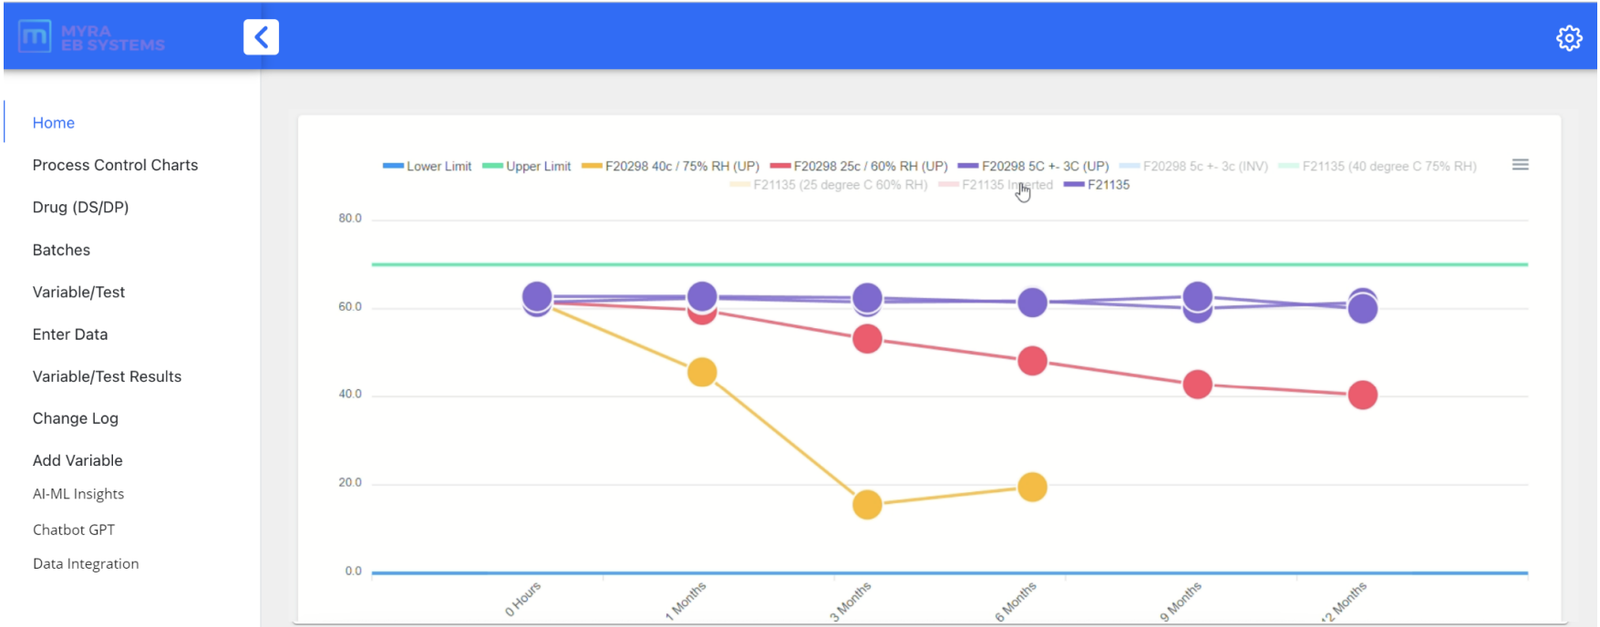Open settings gear icon
The height and width of the screenshot is (627, 1600).
(1569, 38)
